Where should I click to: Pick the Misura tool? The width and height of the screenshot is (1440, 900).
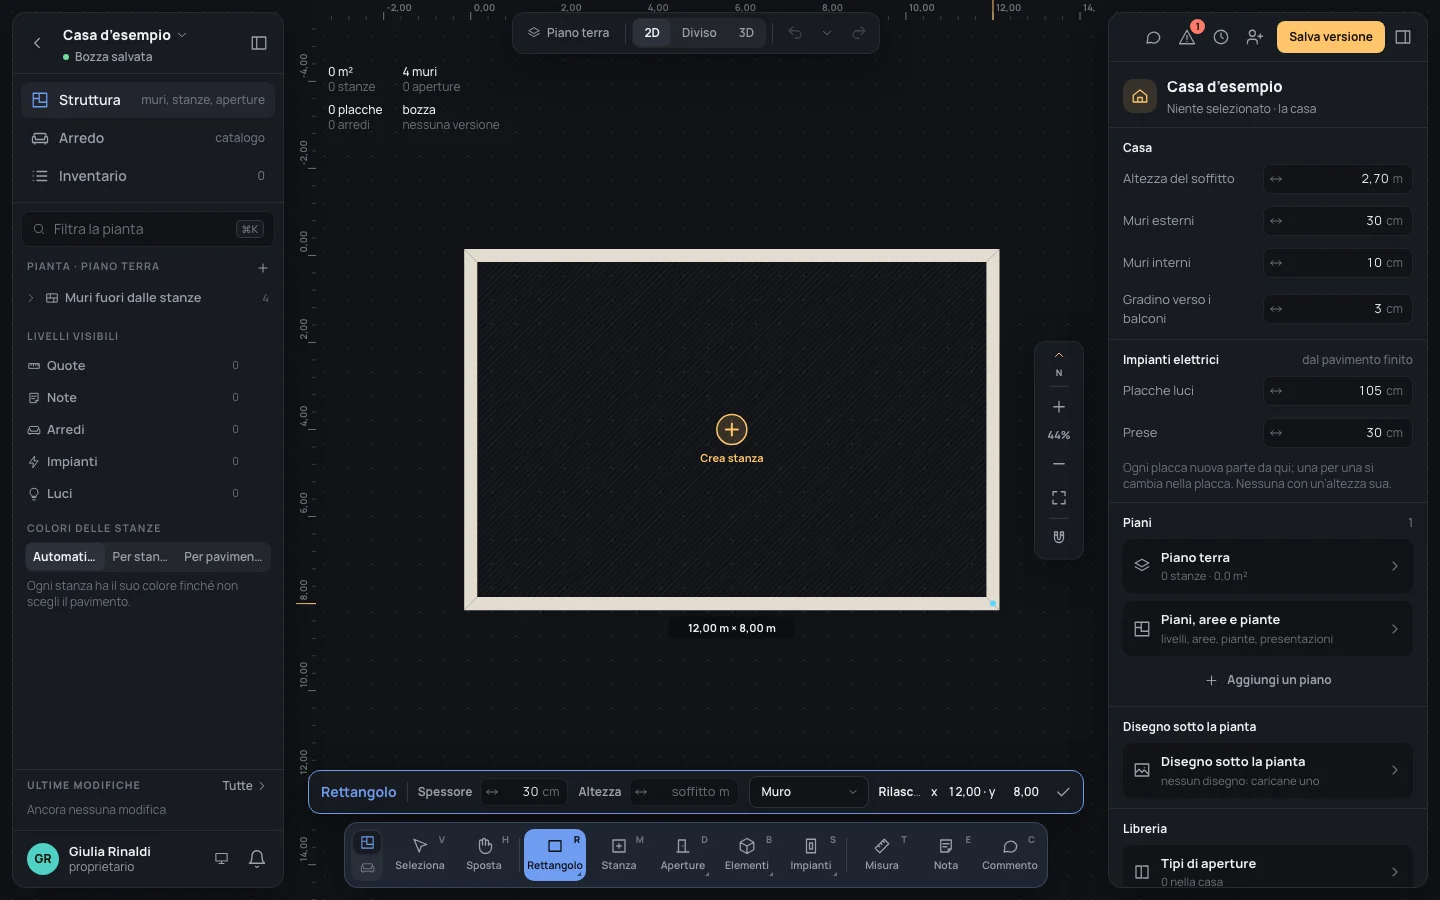pos(882,854)
